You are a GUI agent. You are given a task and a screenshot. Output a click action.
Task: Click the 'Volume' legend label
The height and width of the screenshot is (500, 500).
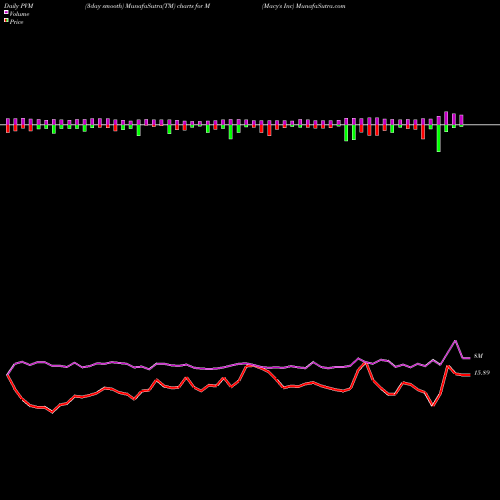19,14
